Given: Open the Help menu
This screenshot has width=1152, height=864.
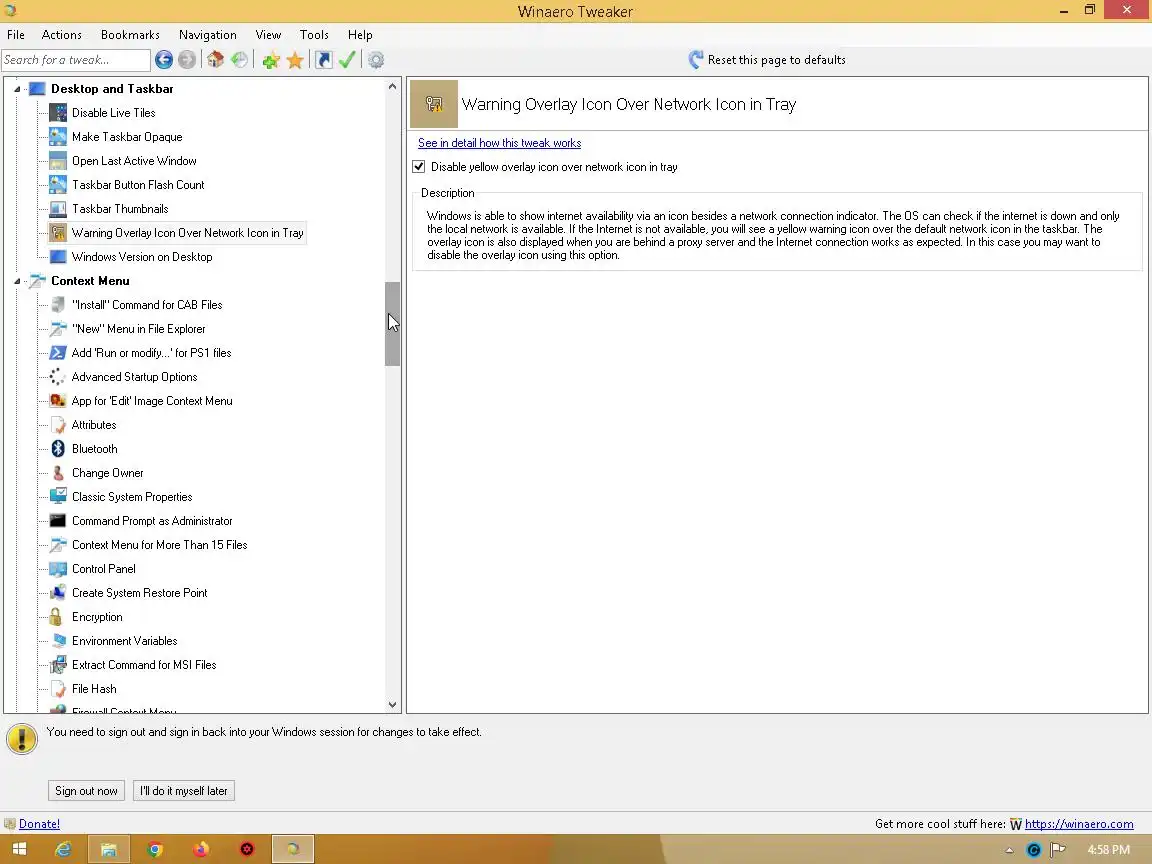Looking at the screenshot, I should pos(360,35).
